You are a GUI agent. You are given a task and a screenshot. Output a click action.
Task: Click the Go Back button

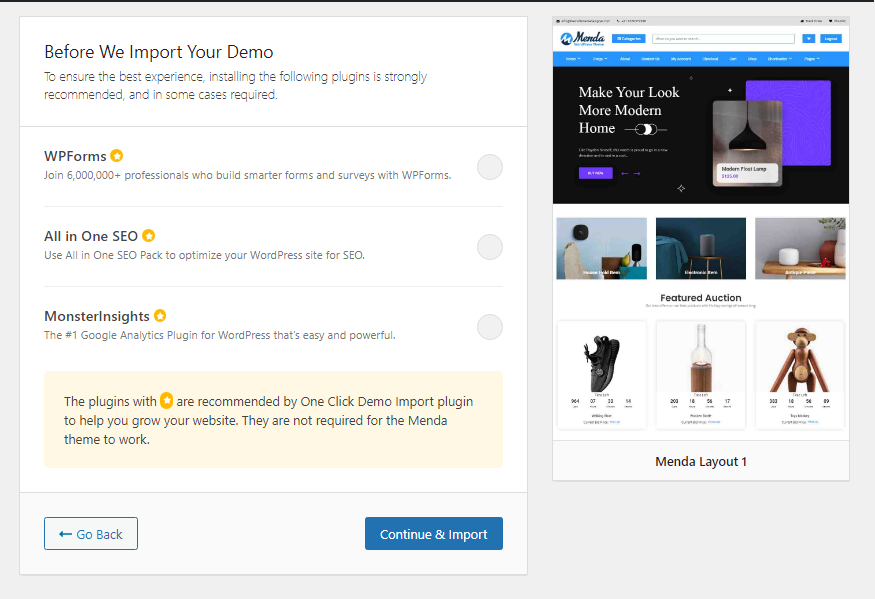[91, 534]
